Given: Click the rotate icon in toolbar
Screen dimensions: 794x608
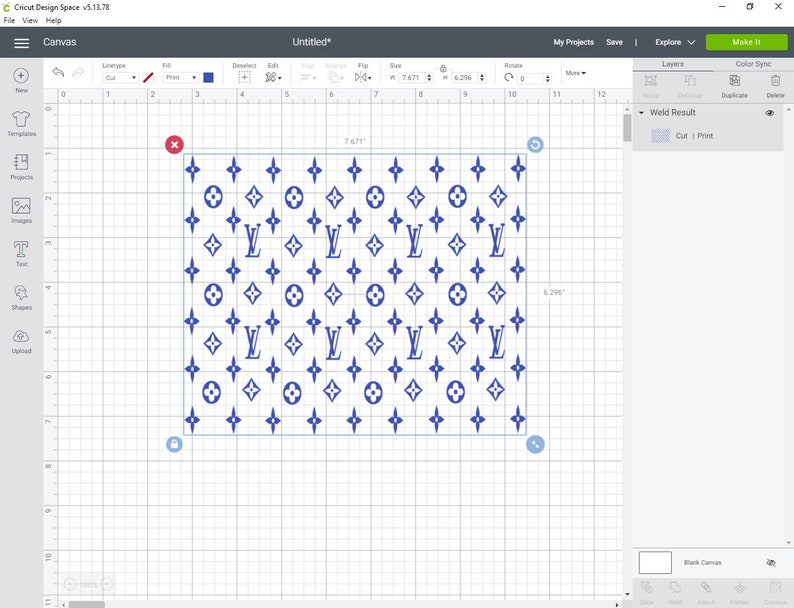Looking at the screenshot, I should coord(508,77).
